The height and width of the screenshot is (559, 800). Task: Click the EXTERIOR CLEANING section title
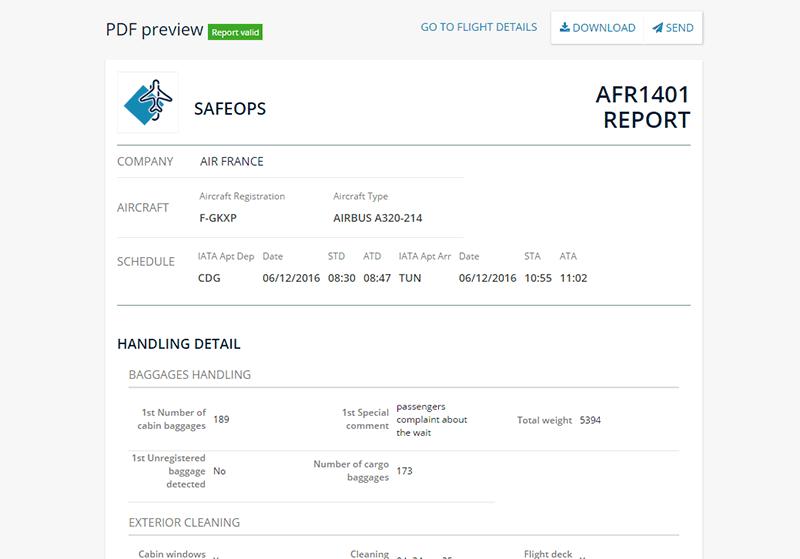tap(184, 523)
